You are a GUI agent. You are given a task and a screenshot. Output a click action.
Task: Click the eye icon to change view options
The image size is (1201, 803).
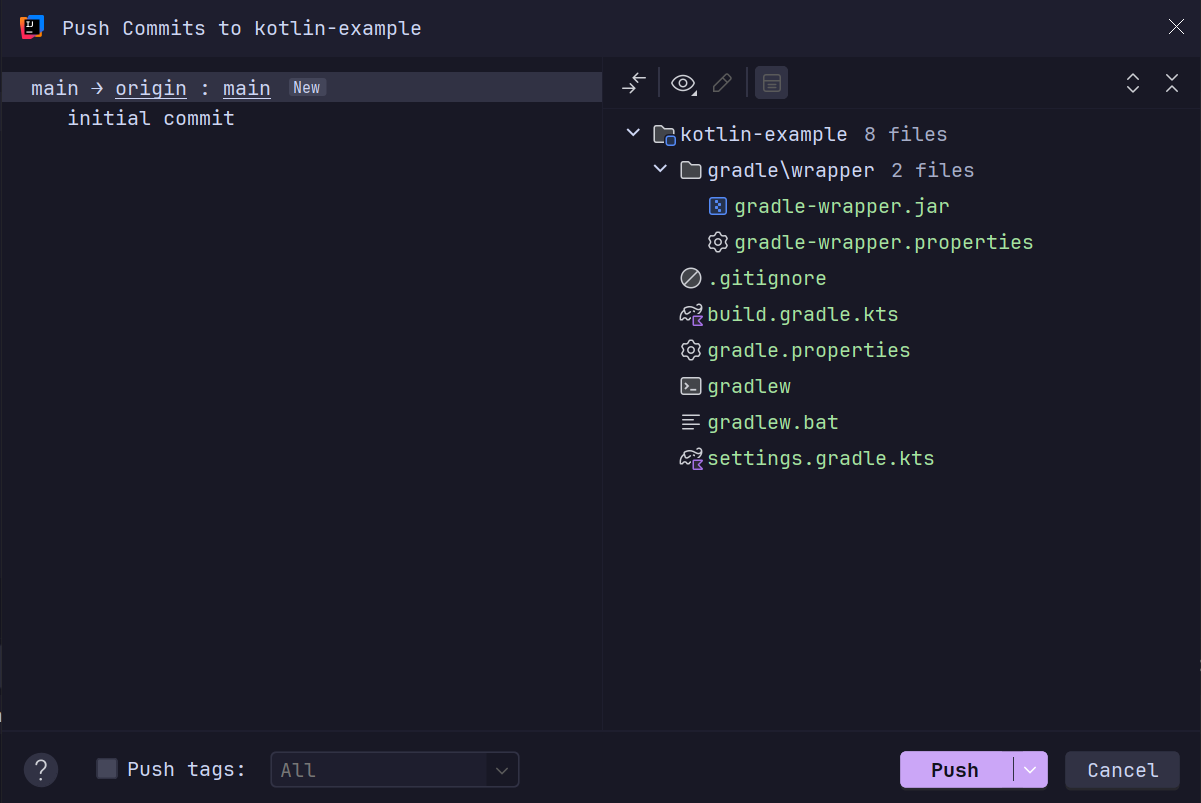click(x=683, y=83)
